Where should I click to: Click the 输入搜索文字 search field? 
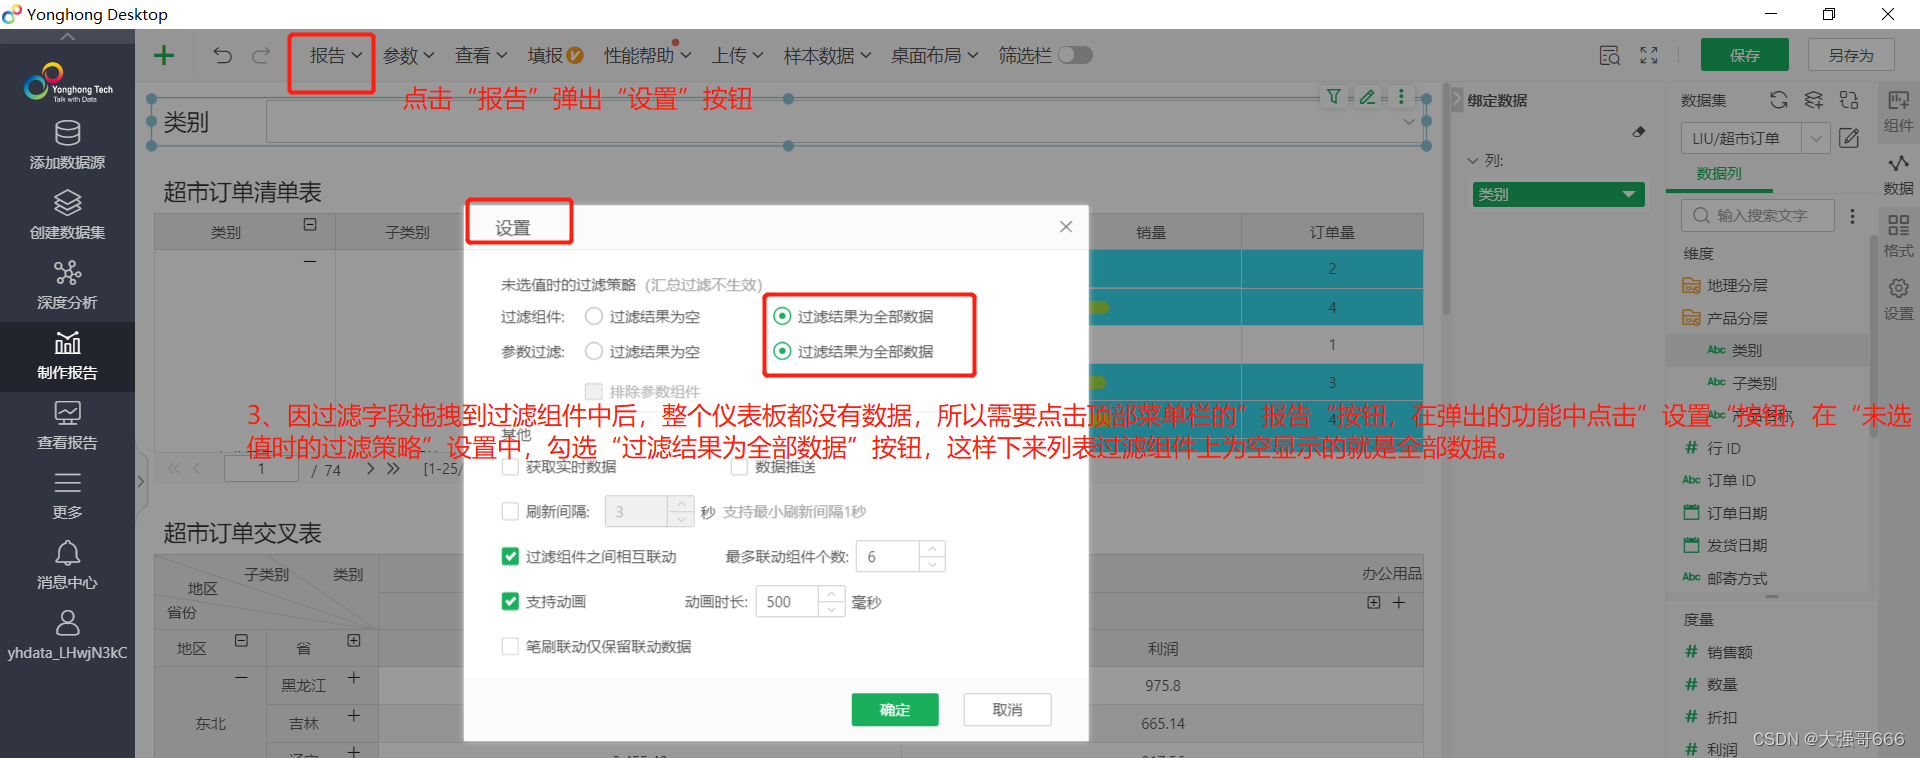(1758, 215)
